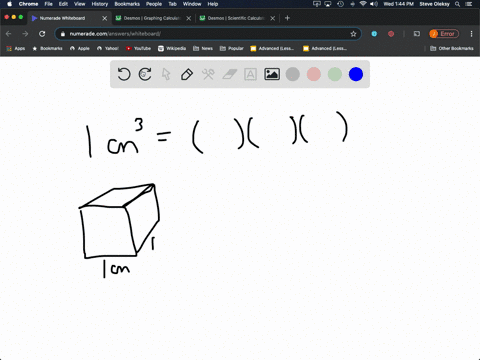
Task: Open second Advanced (Less... bookmark
Action: [325, 48]
